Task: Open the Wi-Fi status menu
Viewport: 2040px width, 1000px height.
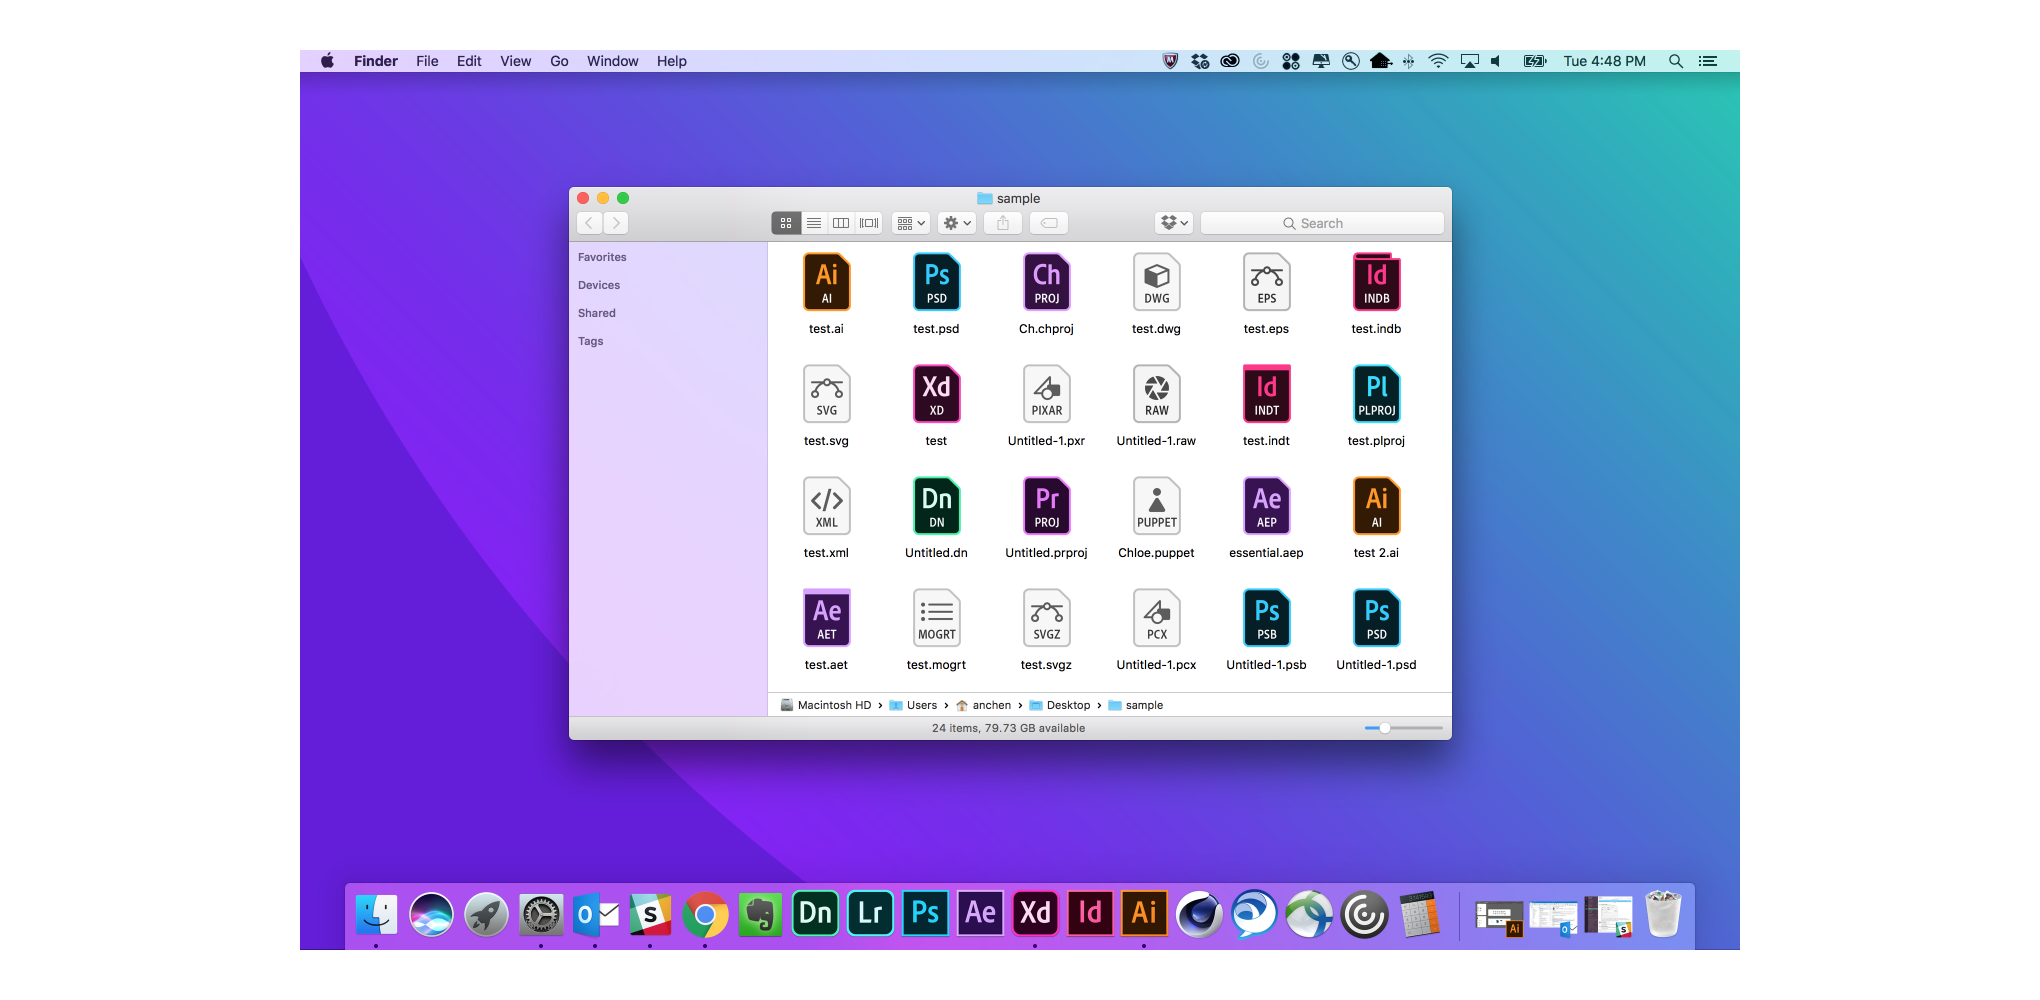Action: coord(1438,61)
